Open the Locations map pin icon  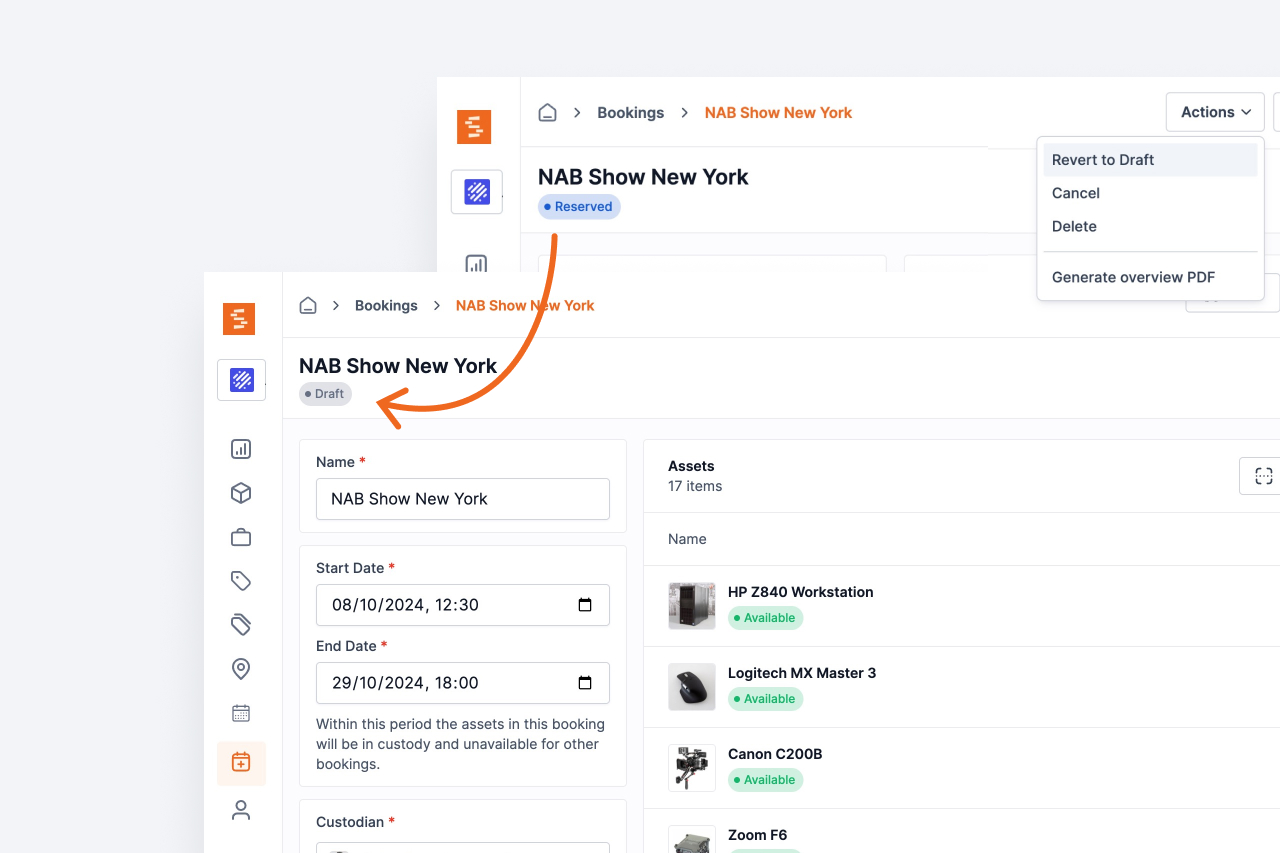coord(240,668)
